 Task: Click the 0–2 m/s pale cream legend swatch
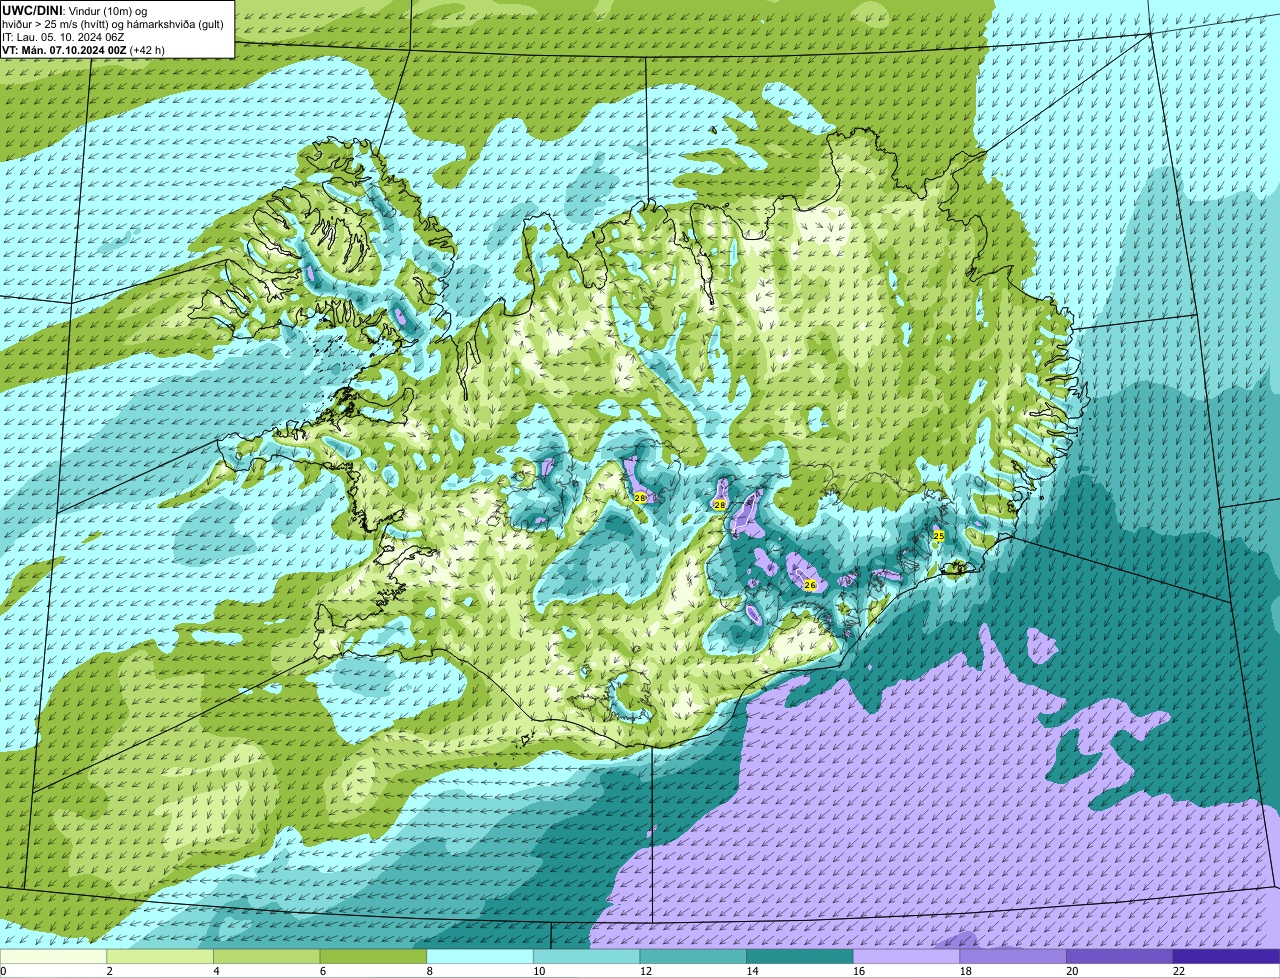pyautogui.click(x=53, y=956)
